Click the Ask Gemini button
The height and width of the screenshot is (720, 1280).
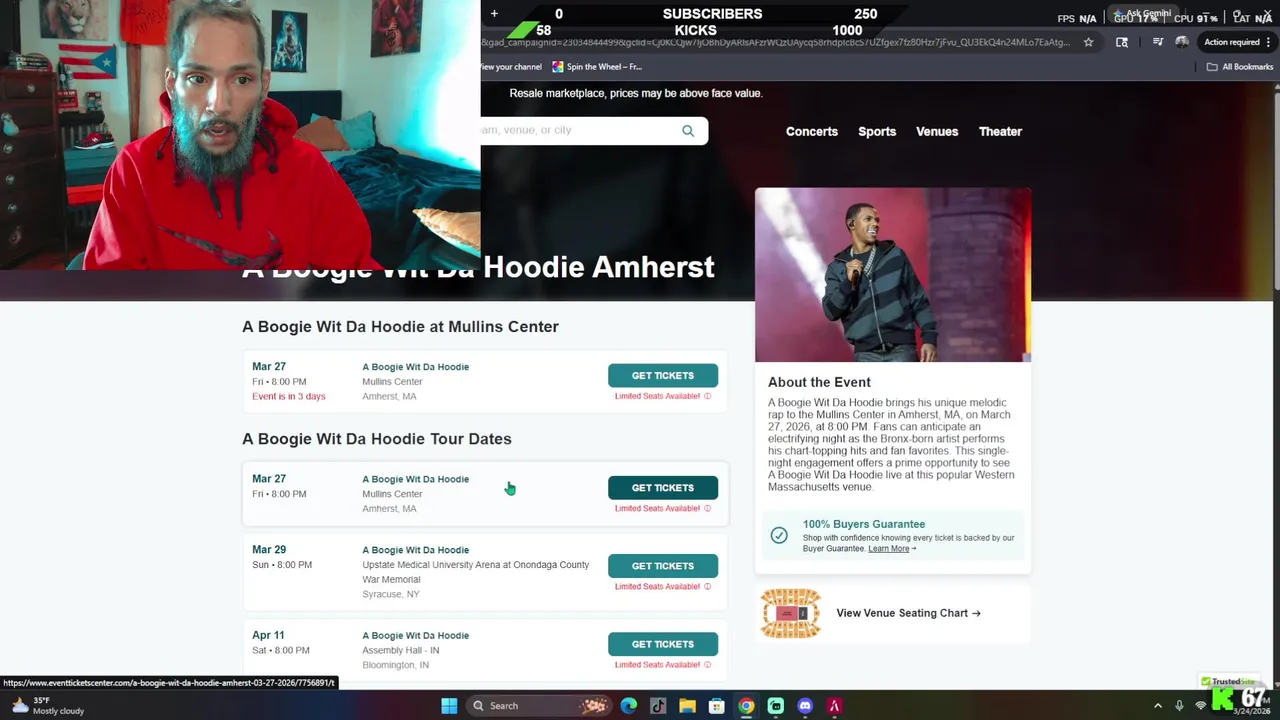tap(1143, 13)
